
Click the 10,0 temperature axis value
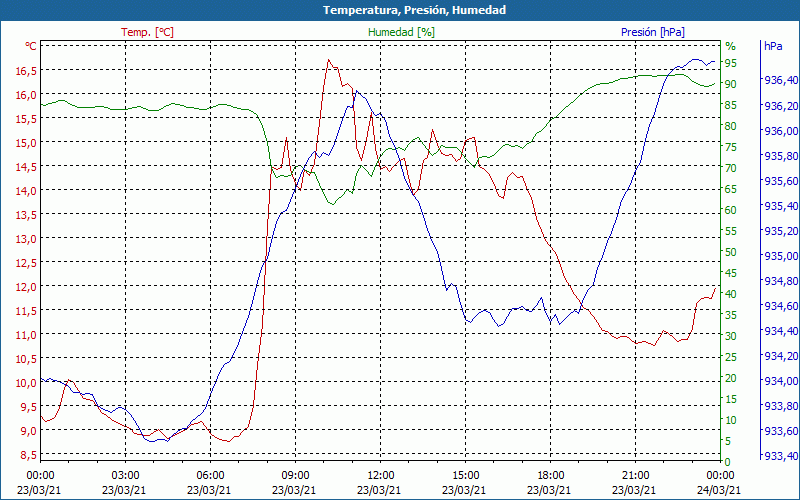[x=26, y=382]
